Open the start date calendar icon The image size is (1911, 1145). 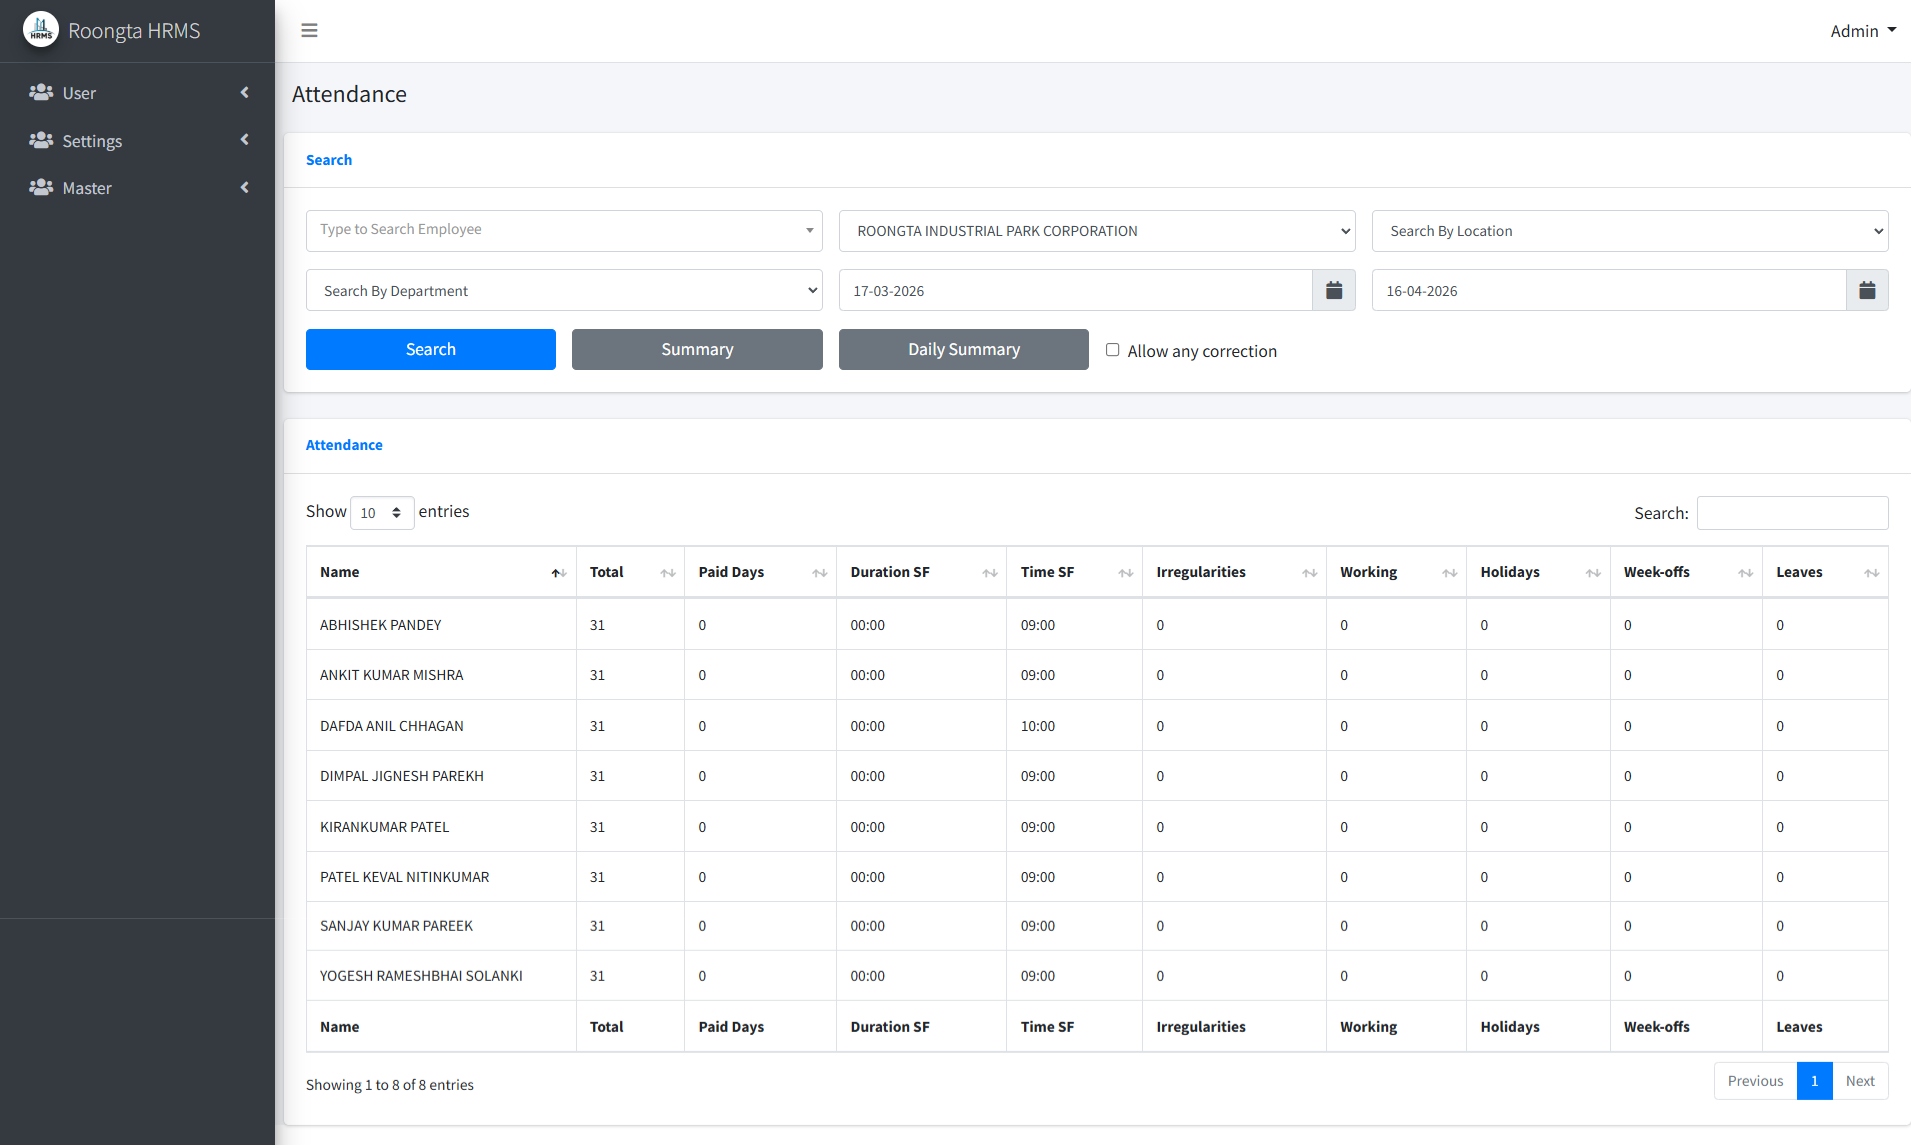1333,290
